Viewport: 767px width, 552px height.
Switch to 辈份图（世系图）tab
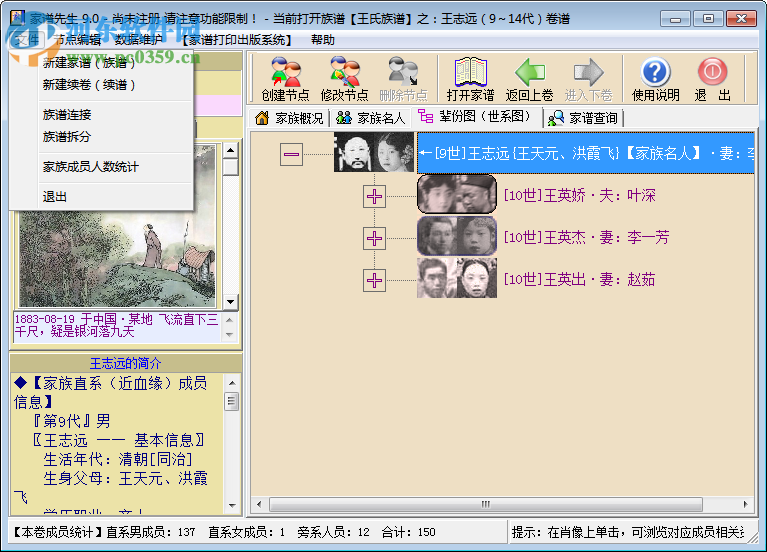point(475,117)
